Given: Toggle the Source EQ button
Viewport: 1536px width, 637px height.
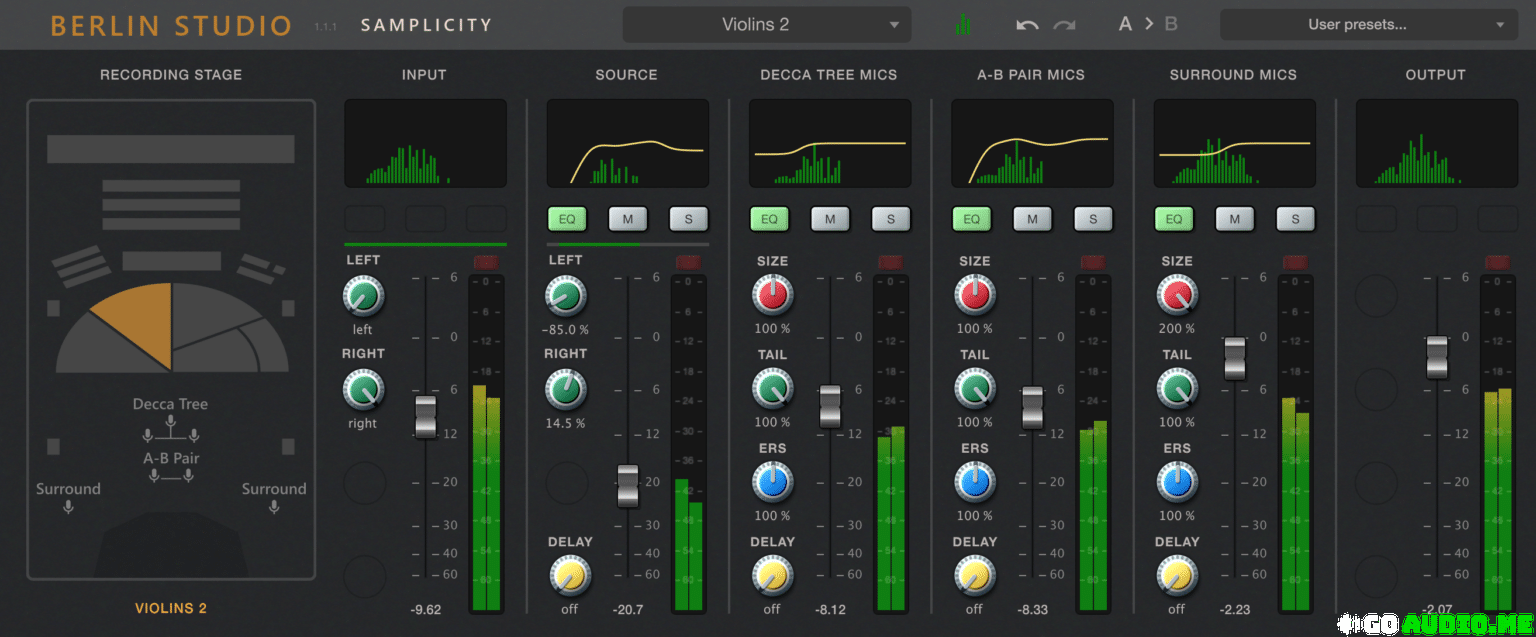Looking at the screenshot, I should point(567,219).
